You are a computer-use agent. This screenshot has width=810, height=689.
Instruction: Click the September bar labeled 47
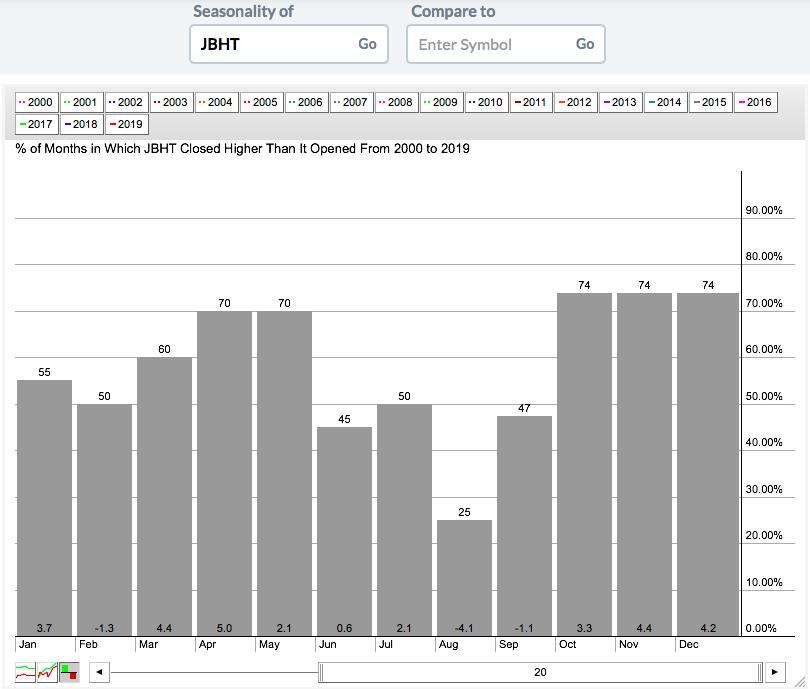(524, 526)
